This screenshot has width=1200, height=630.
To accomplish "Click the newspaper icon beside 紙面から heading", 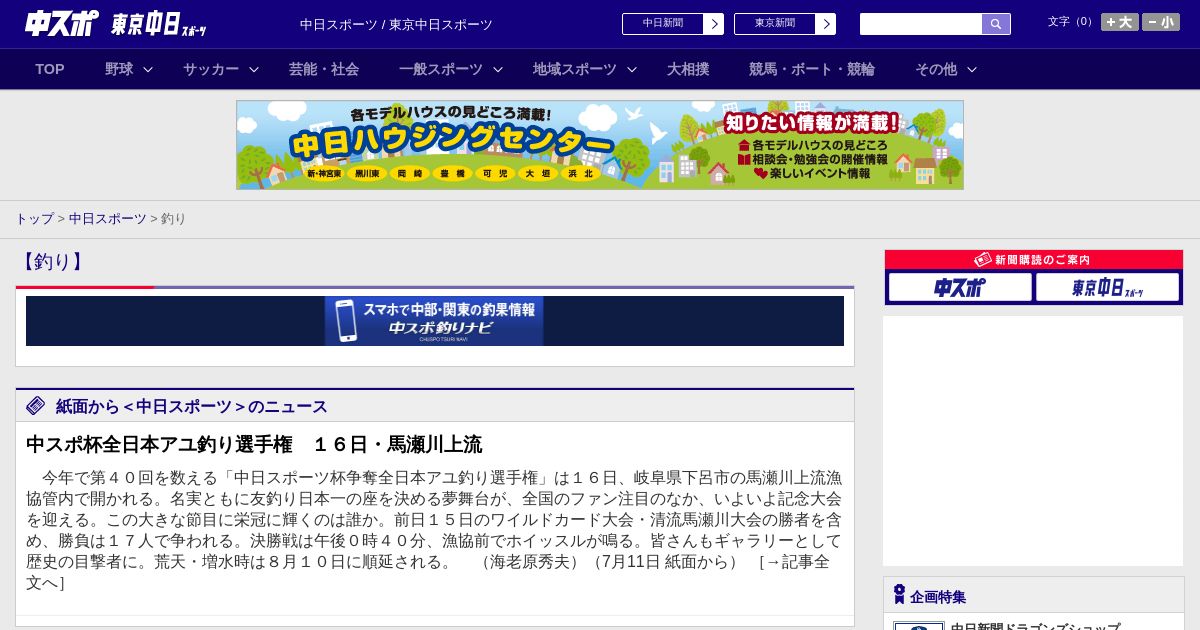I will [x=36, y=405].
